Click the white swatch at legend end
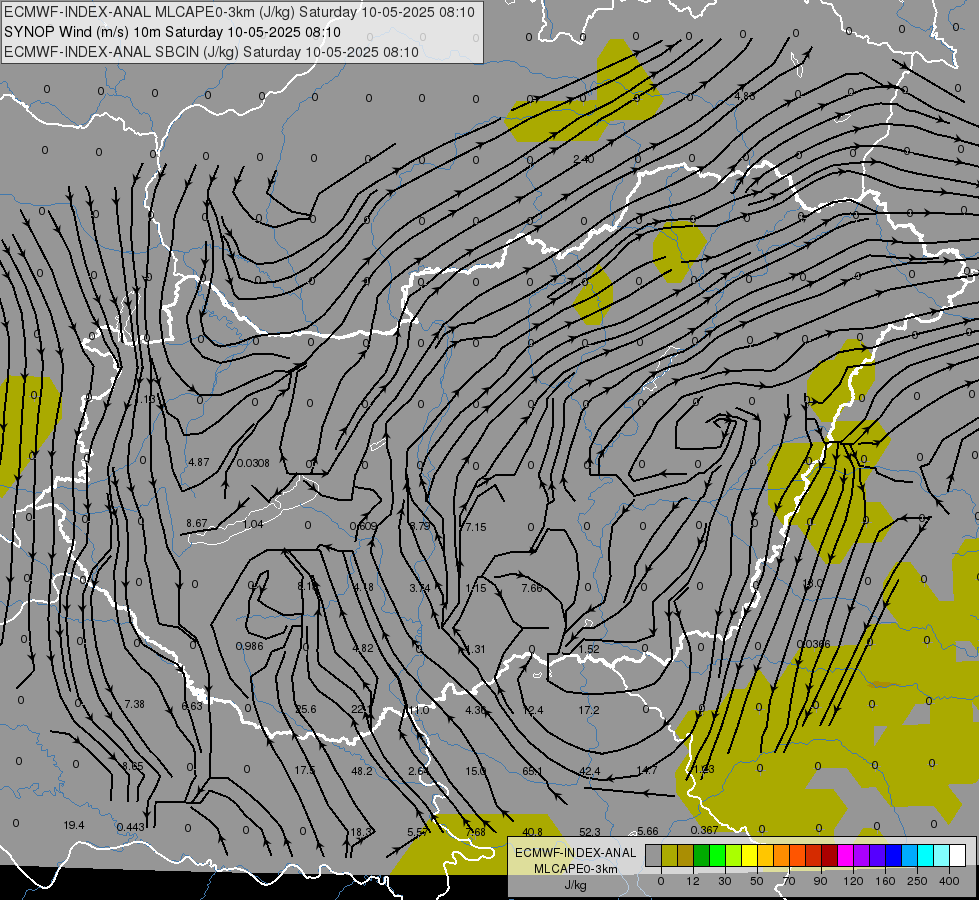979x900 pixels. click(958, 856)
